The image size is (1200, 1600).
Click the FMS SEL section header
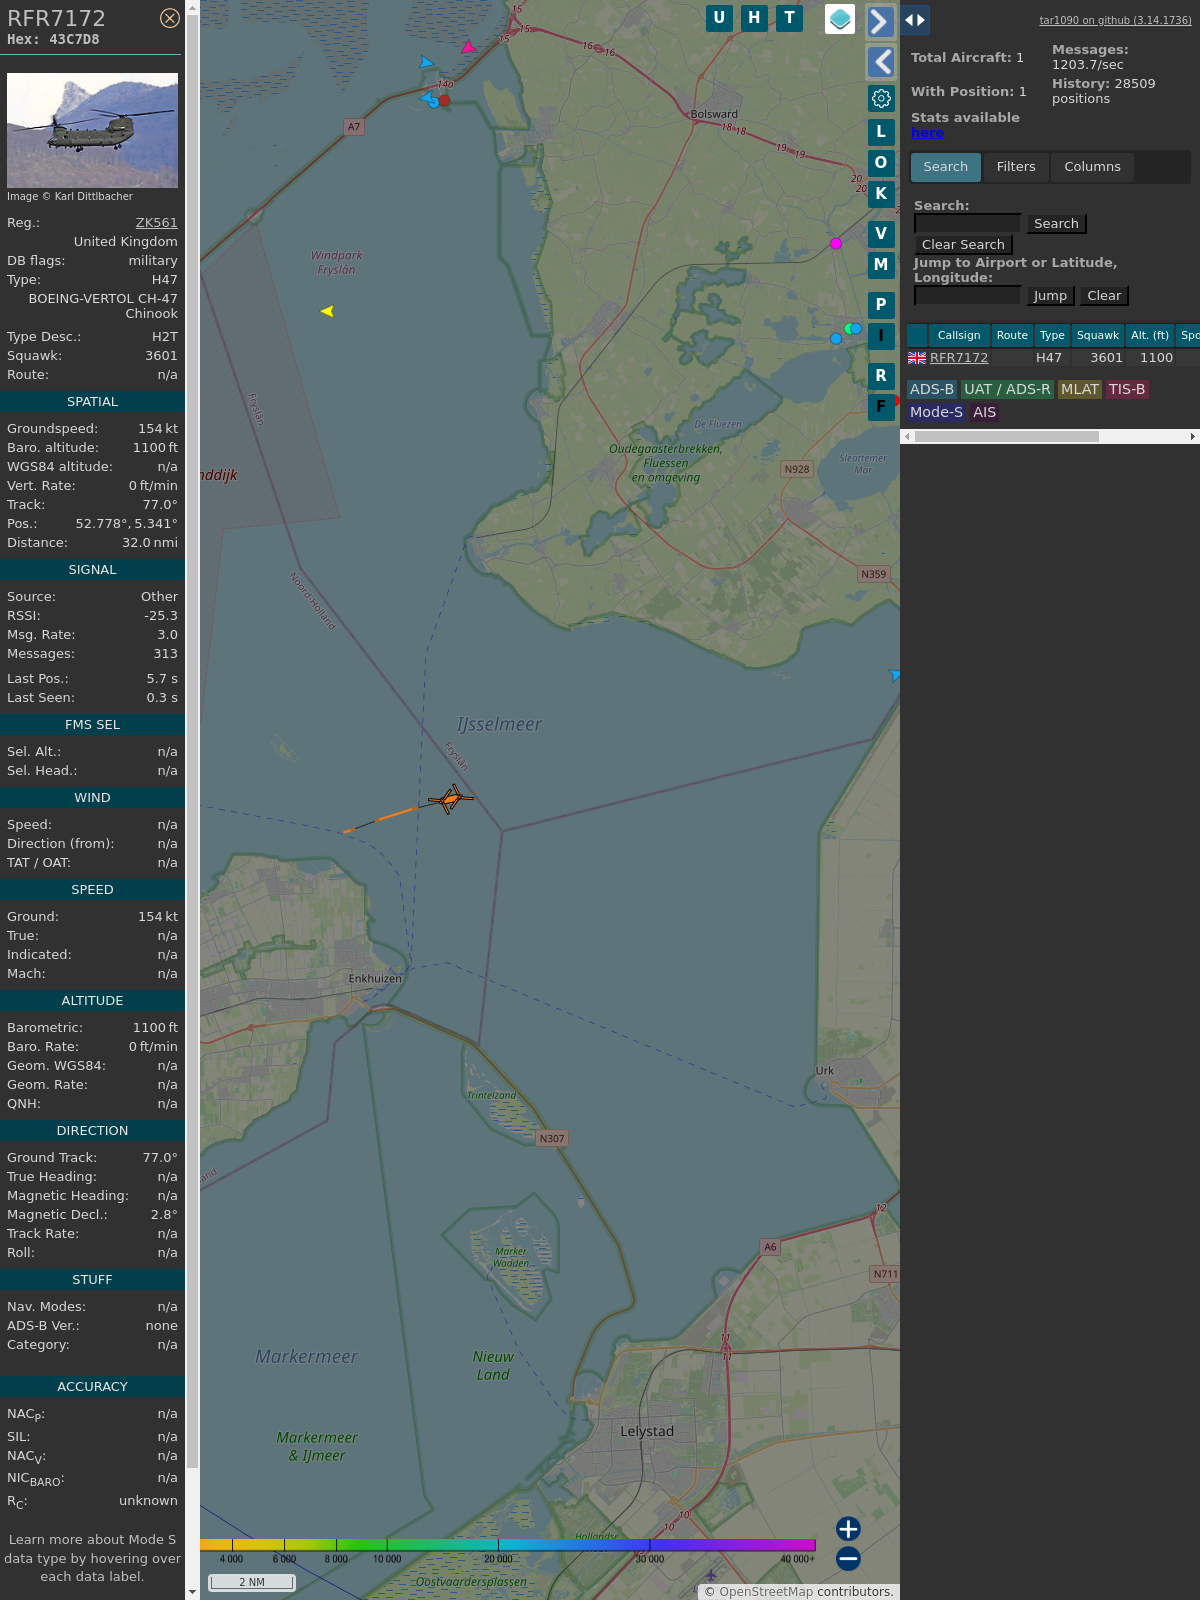click(x=92, y=725)
